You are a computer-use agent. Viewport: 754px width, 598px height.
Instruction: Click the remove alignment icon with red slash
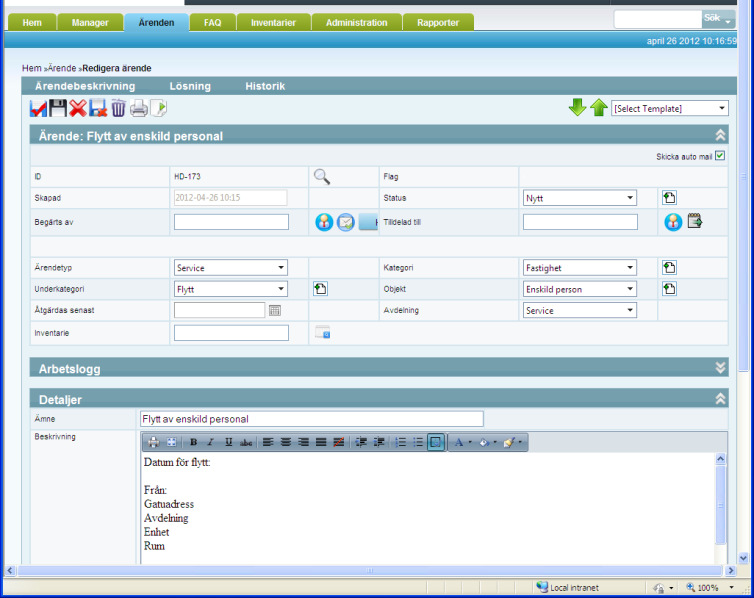(x=339, y=442)
